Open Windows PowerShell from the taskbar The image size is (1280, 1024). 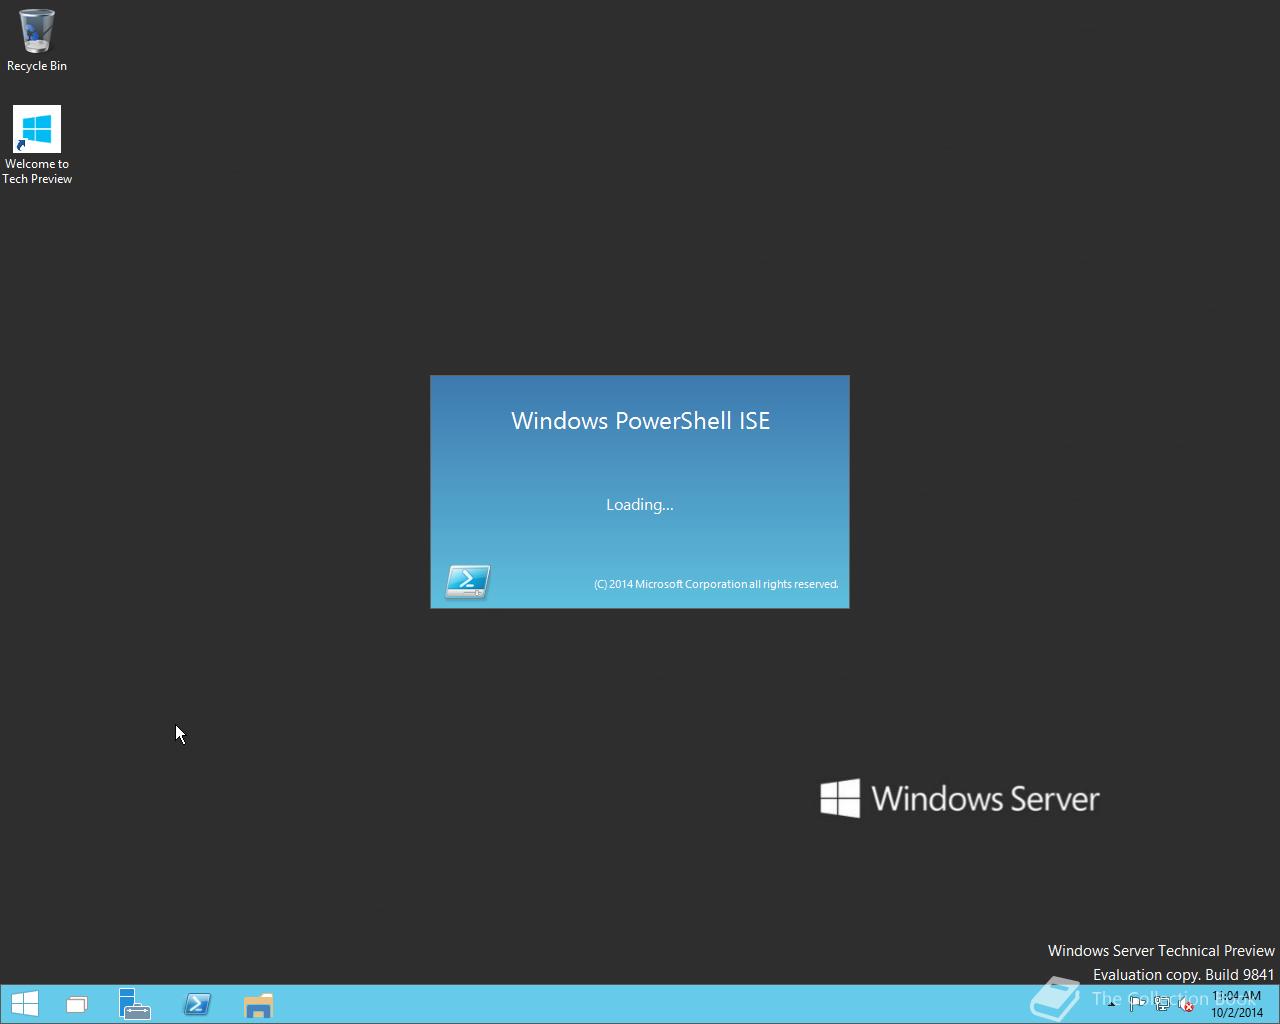tap(197, 1004)
